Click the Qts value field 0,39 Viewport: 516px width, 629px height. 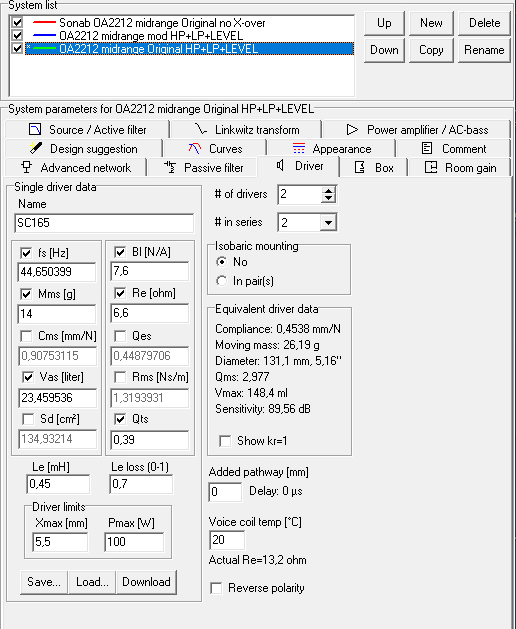[x=150, y=440]
